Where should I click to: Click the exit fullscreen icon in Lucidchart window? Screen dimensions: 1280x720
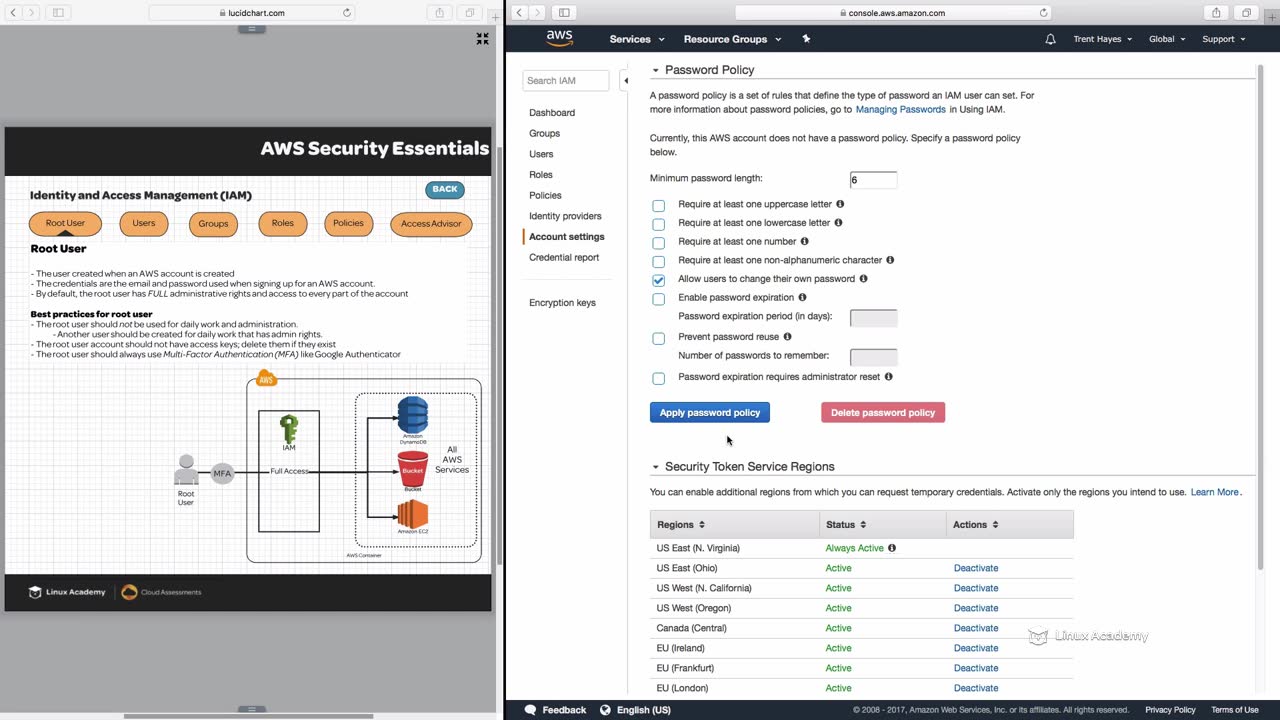tap(483, 39)
